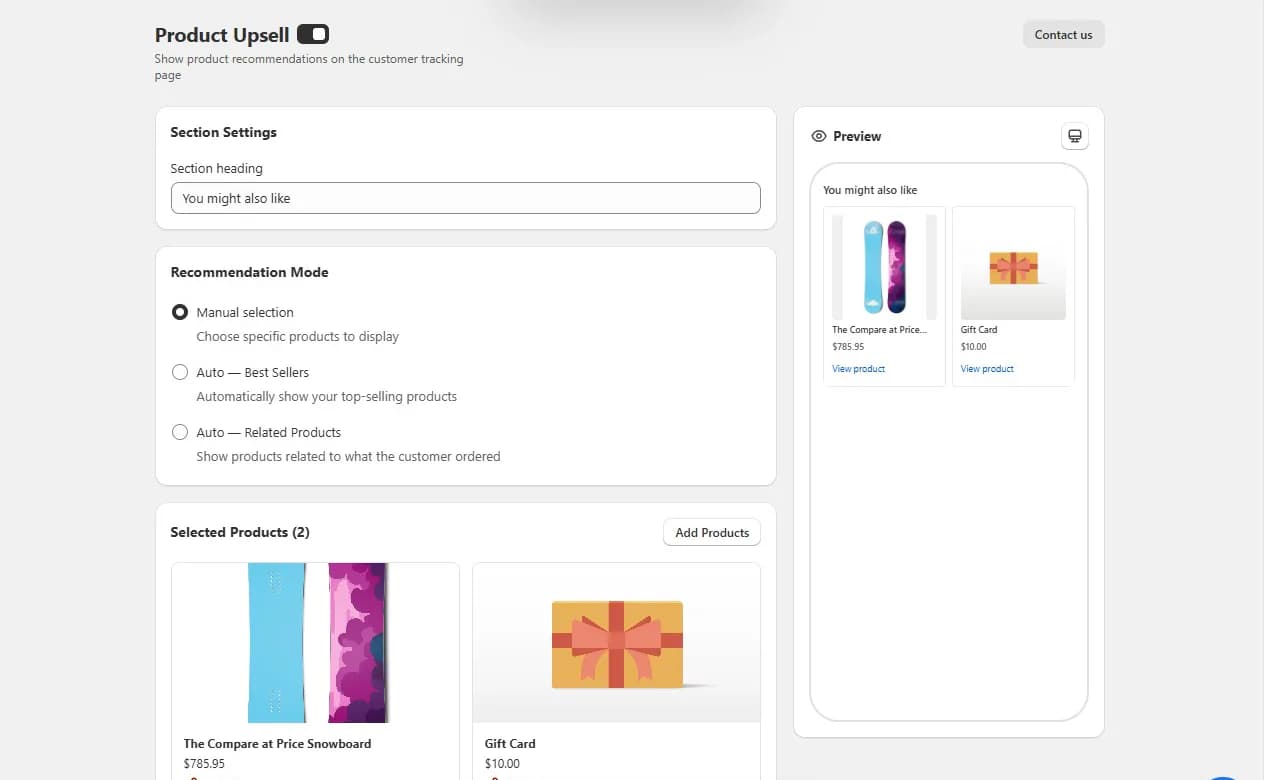
Task: Click 'The Compare at Price Snowboard' product title
Action: 277,744
